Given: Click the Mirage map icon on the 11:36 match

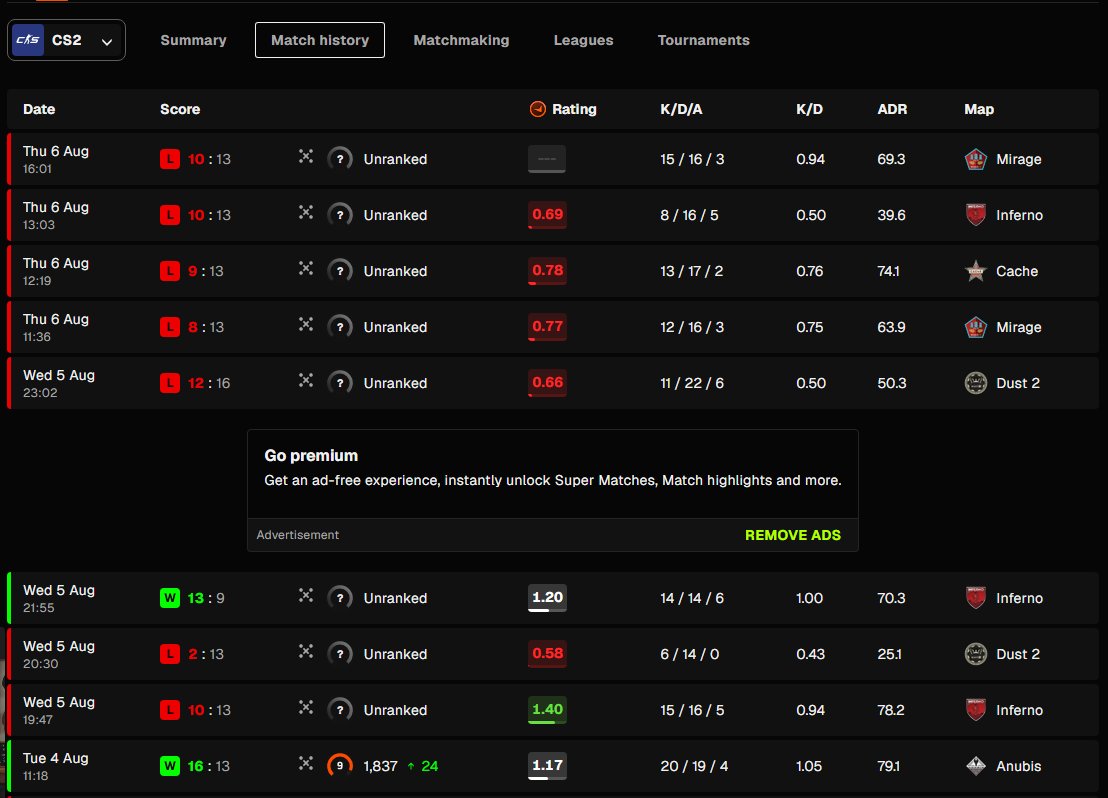Looking at the screenshot, I should (976, 327).
